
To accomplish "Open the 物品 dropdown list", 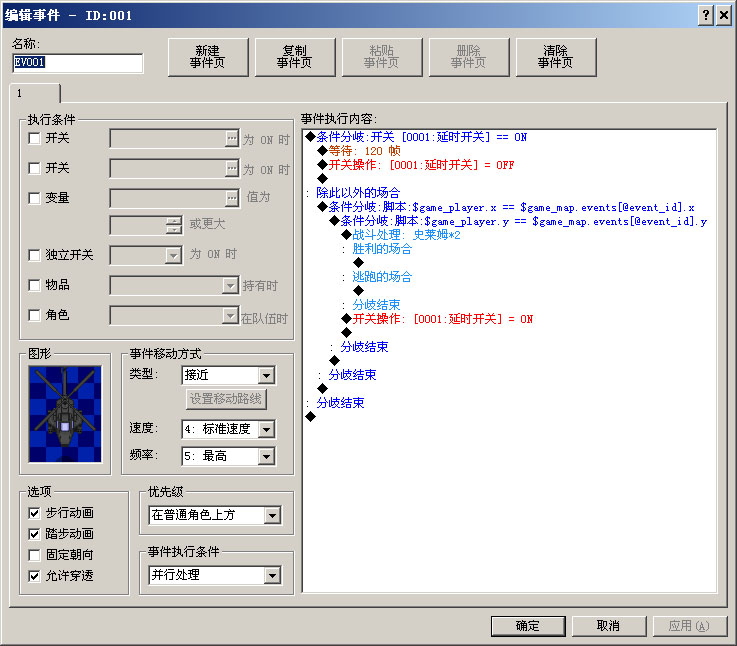I will click(230, 285).
